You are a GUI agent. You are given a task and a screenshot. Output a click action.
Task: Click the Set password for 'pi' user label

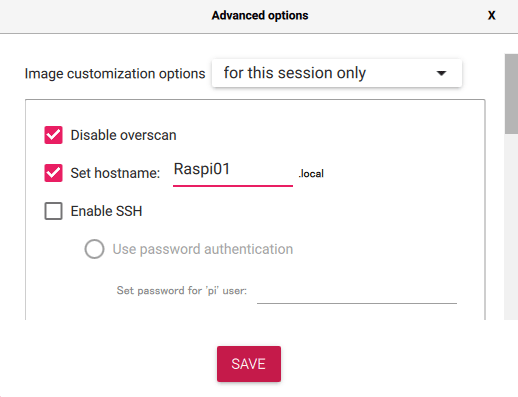182,291
